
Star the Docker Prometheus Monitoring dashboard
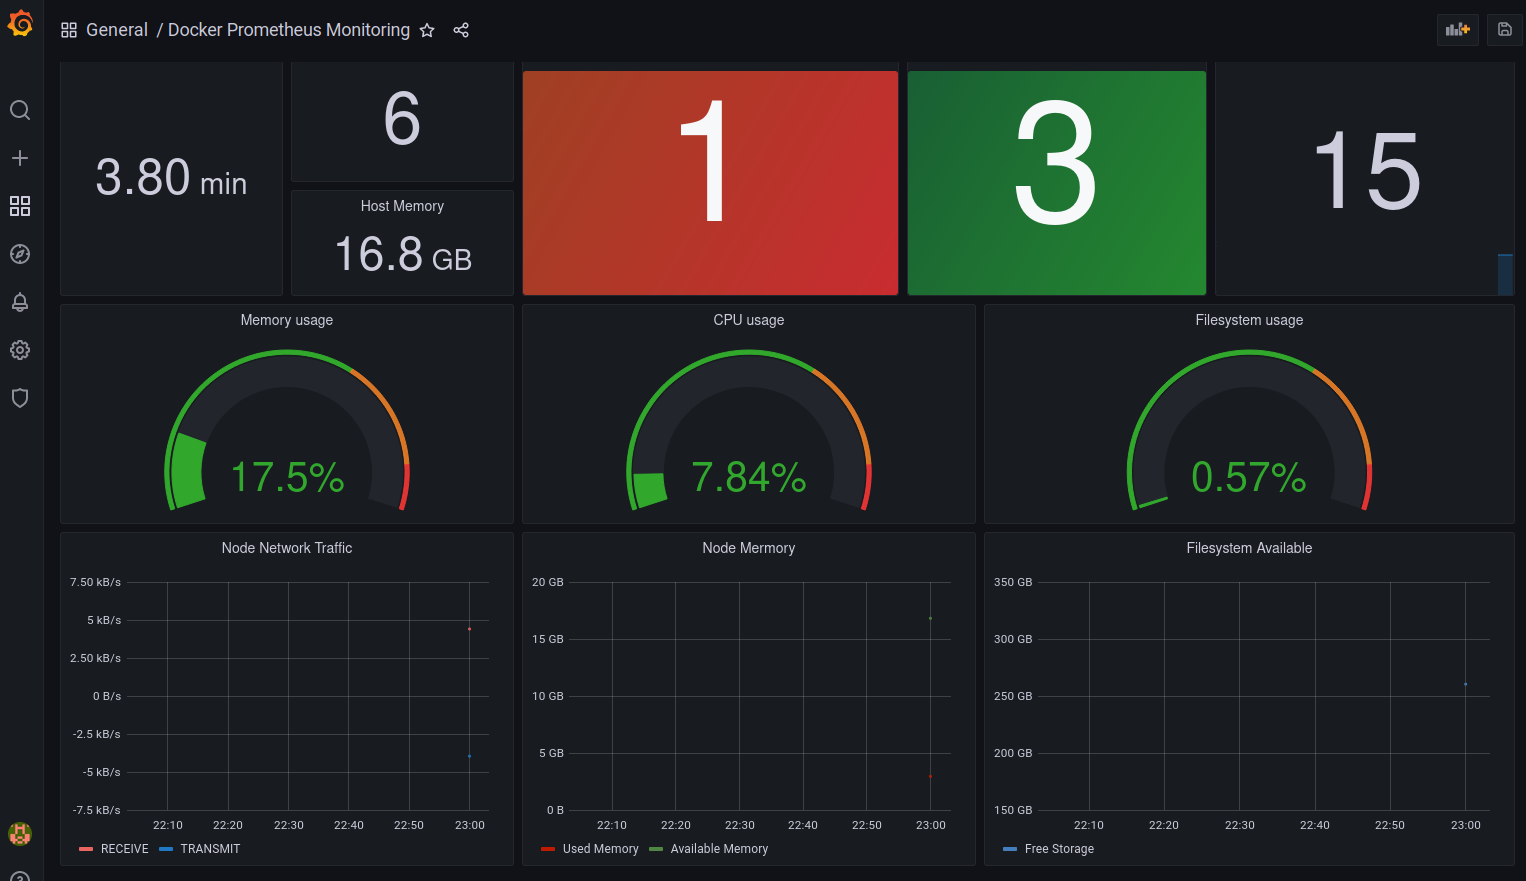(x=427, y=30)
